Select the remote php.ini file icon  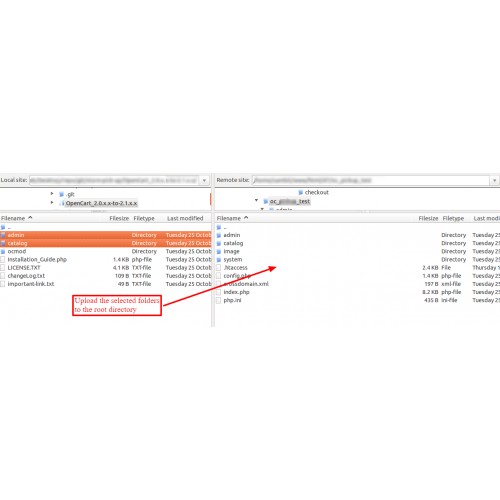pyautogui.click(x=218, y=300)
